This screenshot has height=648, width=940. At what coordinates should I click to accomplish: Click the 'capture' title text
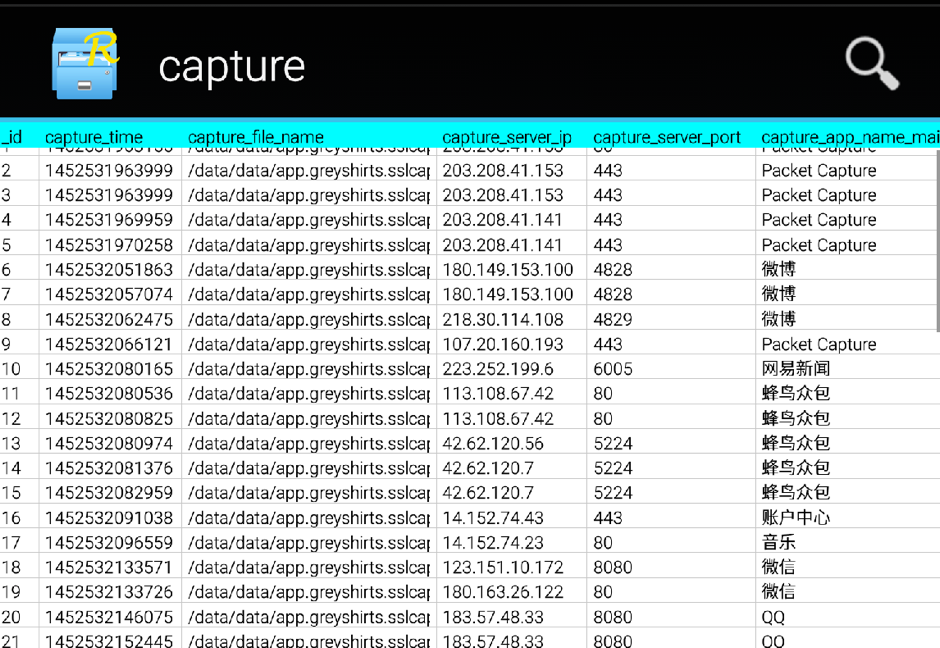(x=232, y=66)
